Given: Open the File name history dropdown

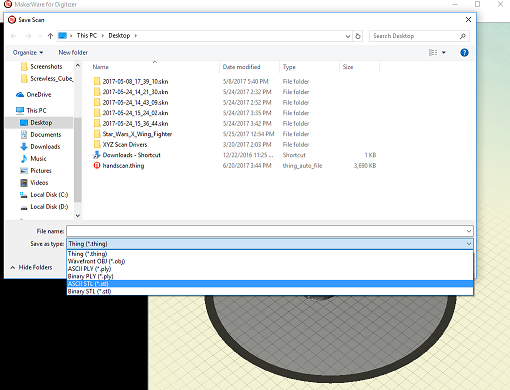Looking at the screenshot, I should 469,231.
